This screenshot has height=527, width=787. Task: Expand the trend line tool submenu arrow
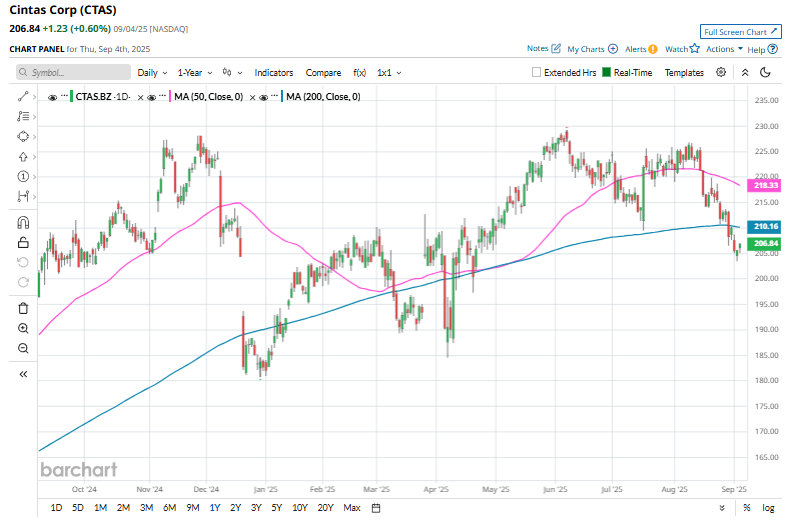tap(34, 96)
